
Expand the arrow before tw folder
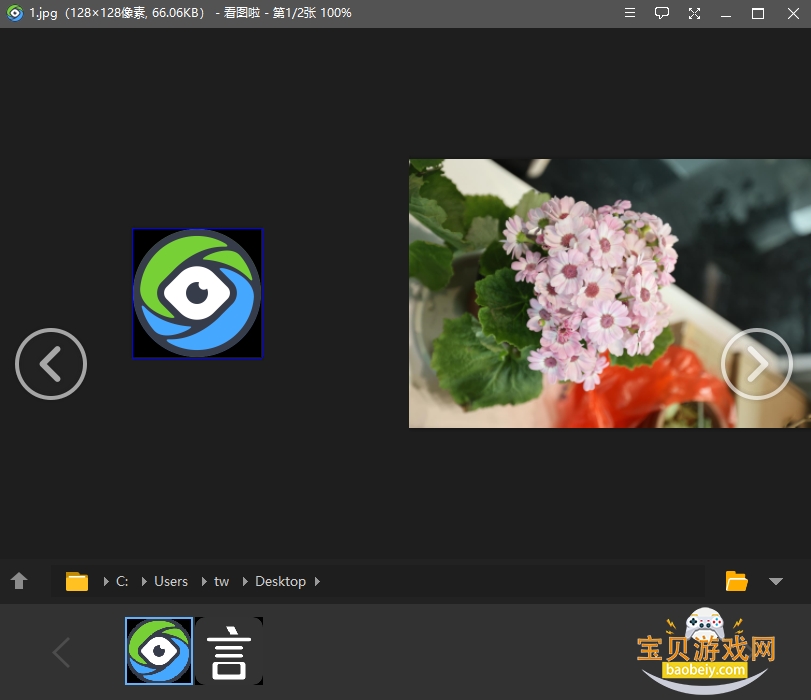204,582
